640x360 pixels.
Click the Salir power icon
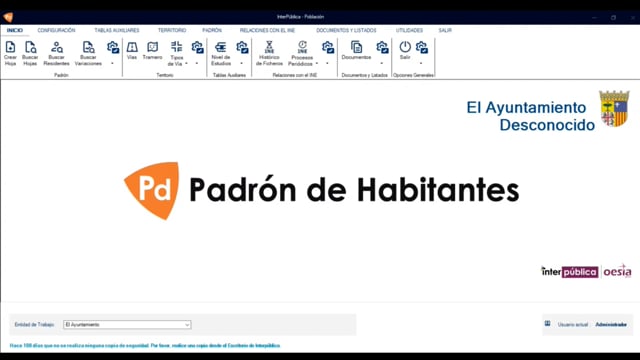click(405, 47)
